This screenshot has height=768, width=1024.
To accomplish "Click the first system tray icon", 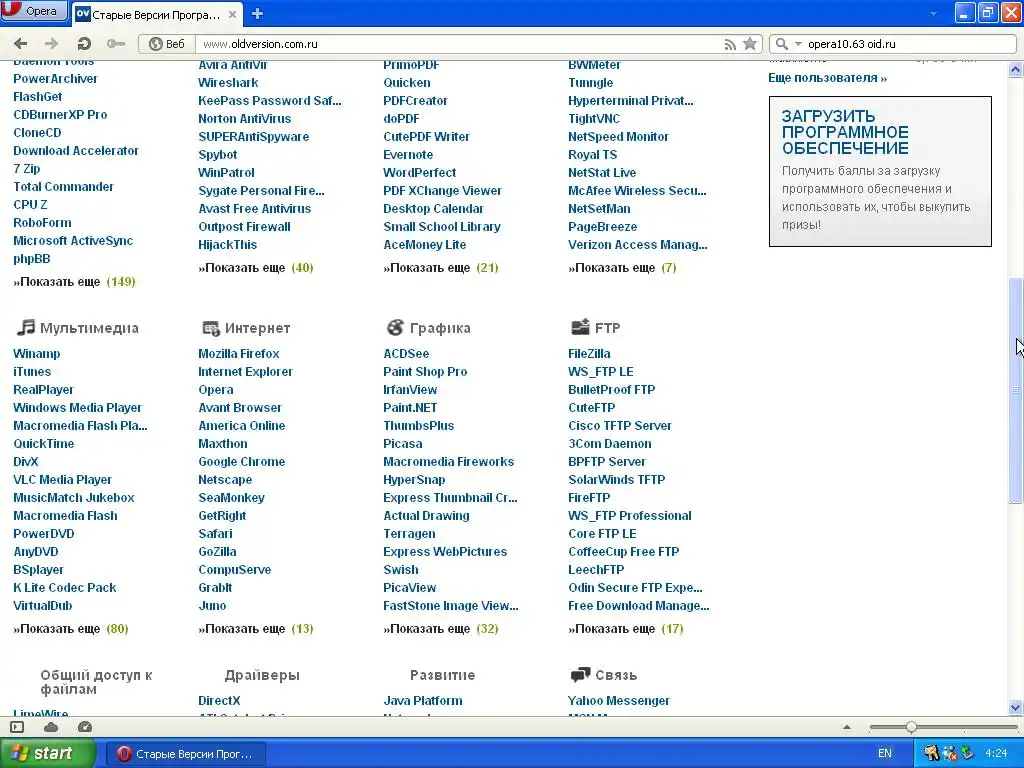I will click(x=931, y=753).
